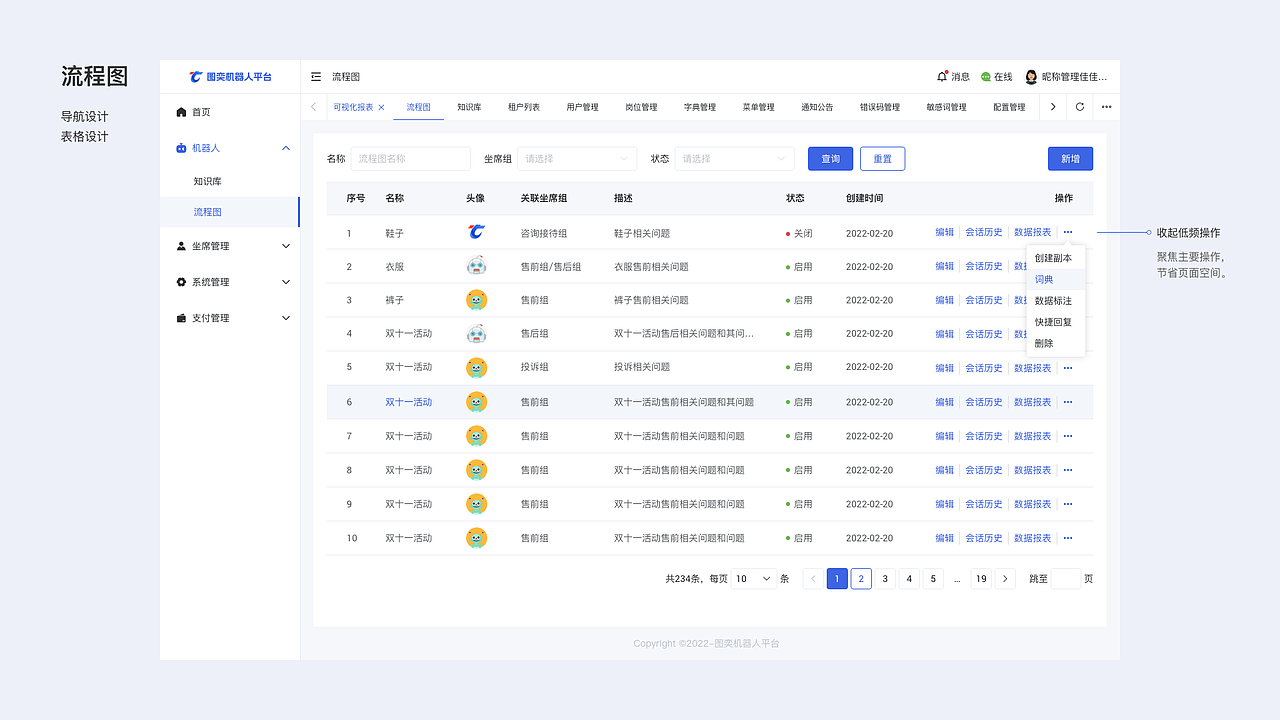
Task: Toggle the sidebar collapse hamburger icon
Action: click(x=316, y=77)
